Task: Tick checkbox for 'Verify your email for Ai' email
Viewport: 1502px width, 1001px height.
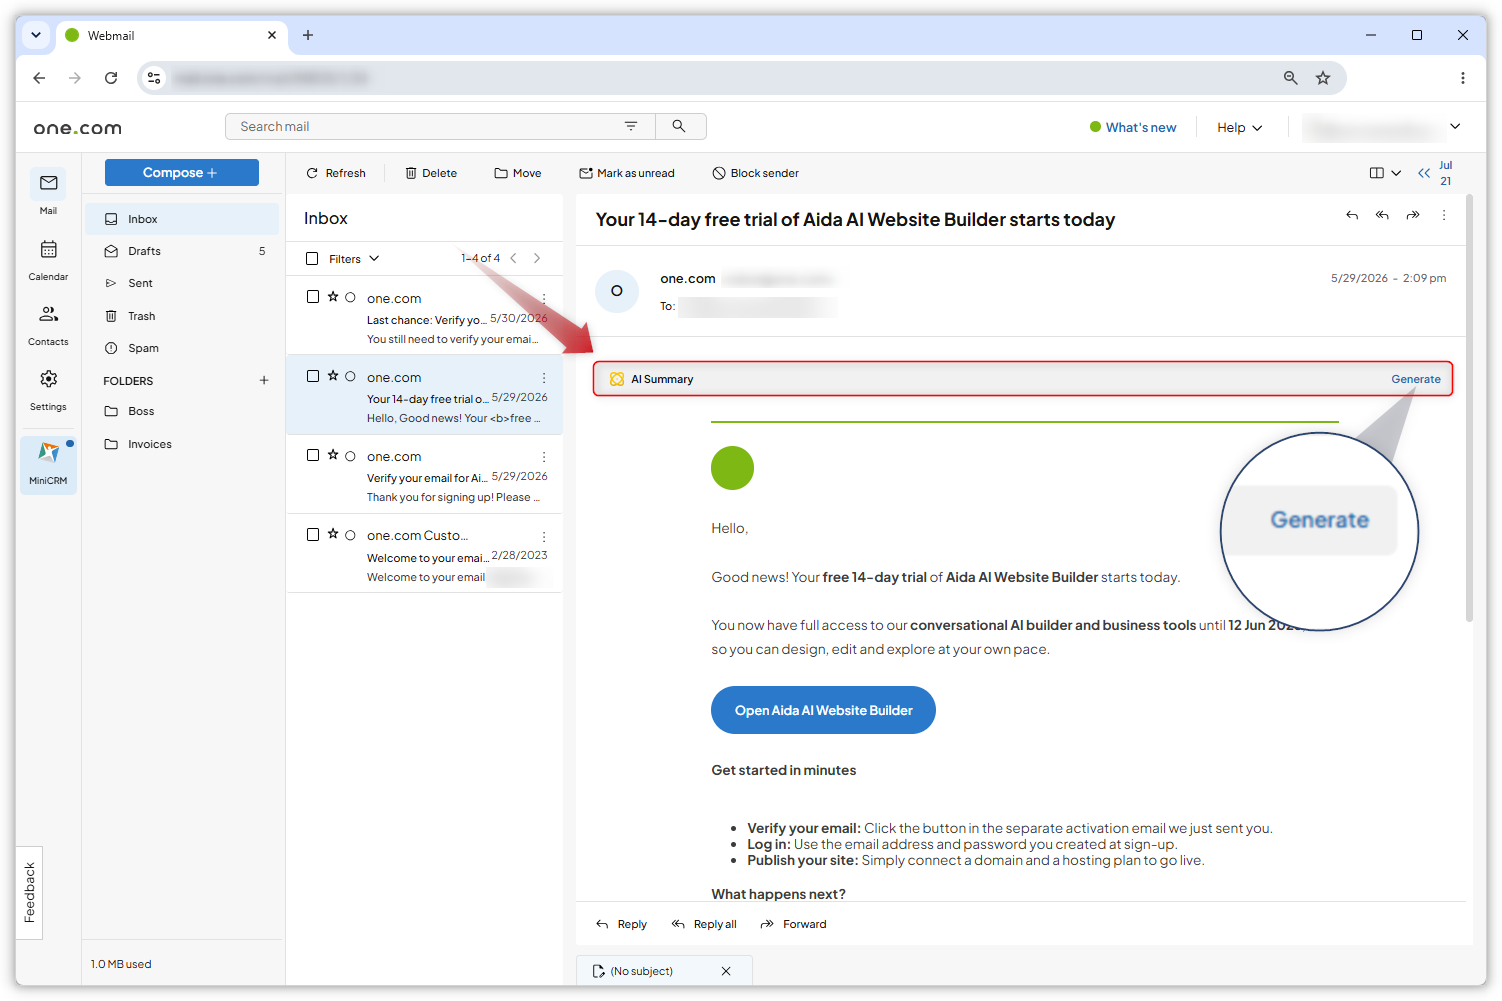Action: click(313, 455)
